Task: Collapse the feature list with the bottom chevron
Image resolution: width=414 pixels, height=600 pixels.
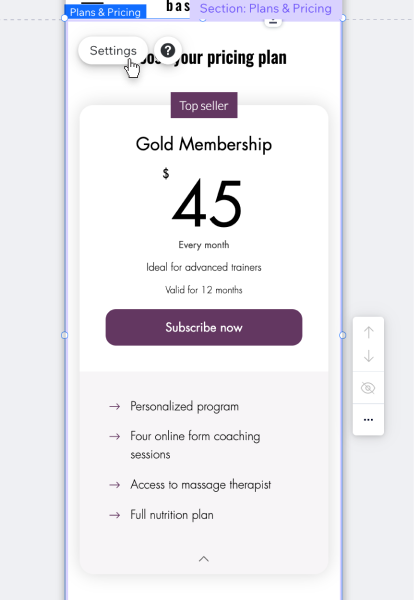Action: click(204, 559)
